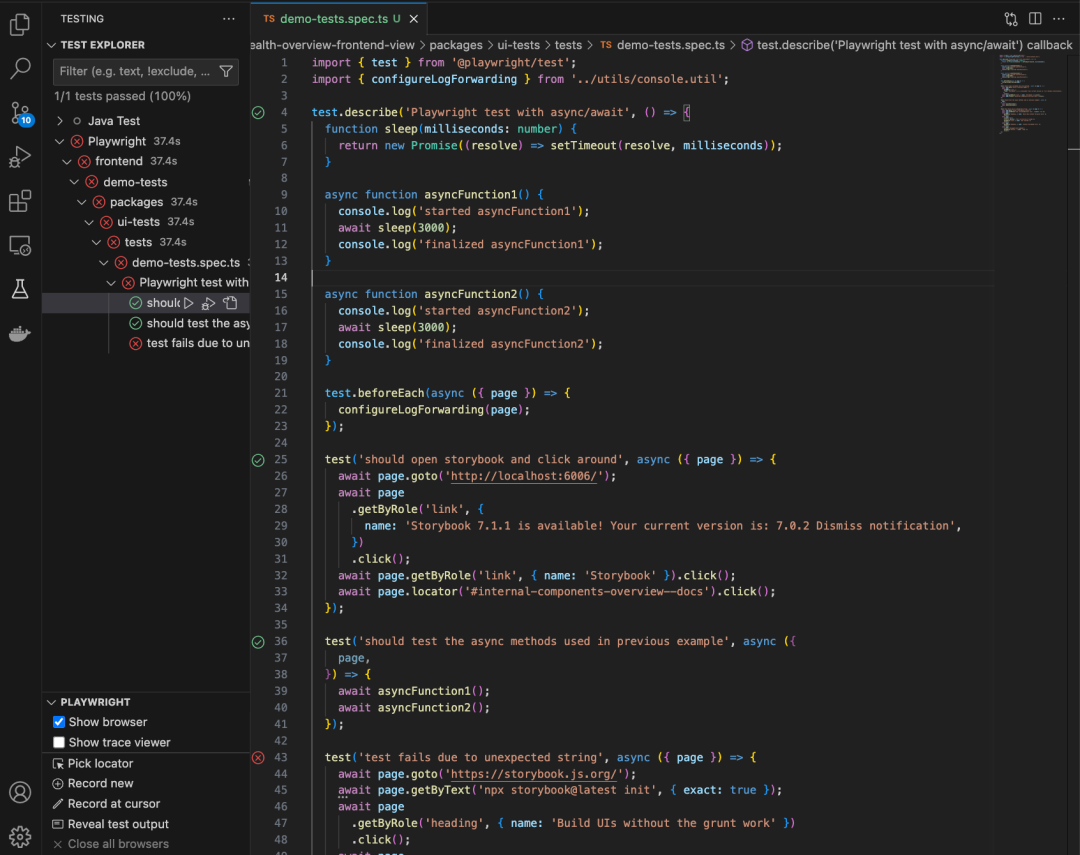
Task: Close the demo-tests.spec.ts tab
Action: click(414, 19)
